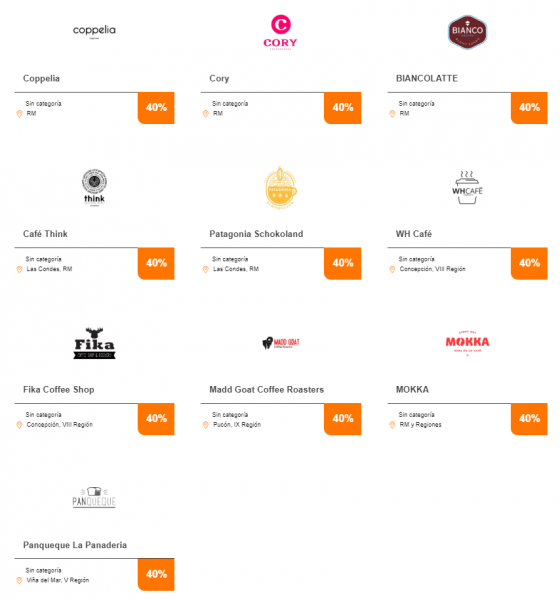Open the red MOKKA logo

tap(467, 343)
